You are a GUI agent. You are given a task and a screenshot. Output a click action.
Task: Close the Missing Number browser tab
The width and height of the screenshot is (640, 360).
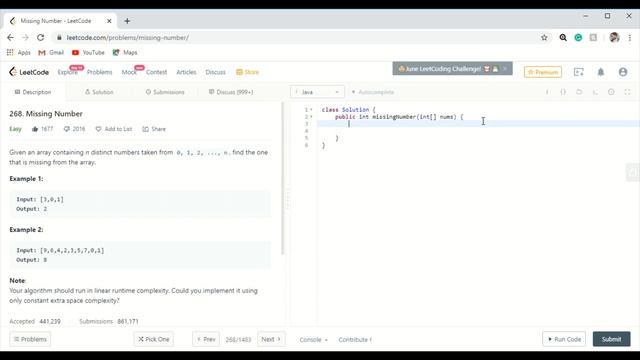(x=109, y=21)
